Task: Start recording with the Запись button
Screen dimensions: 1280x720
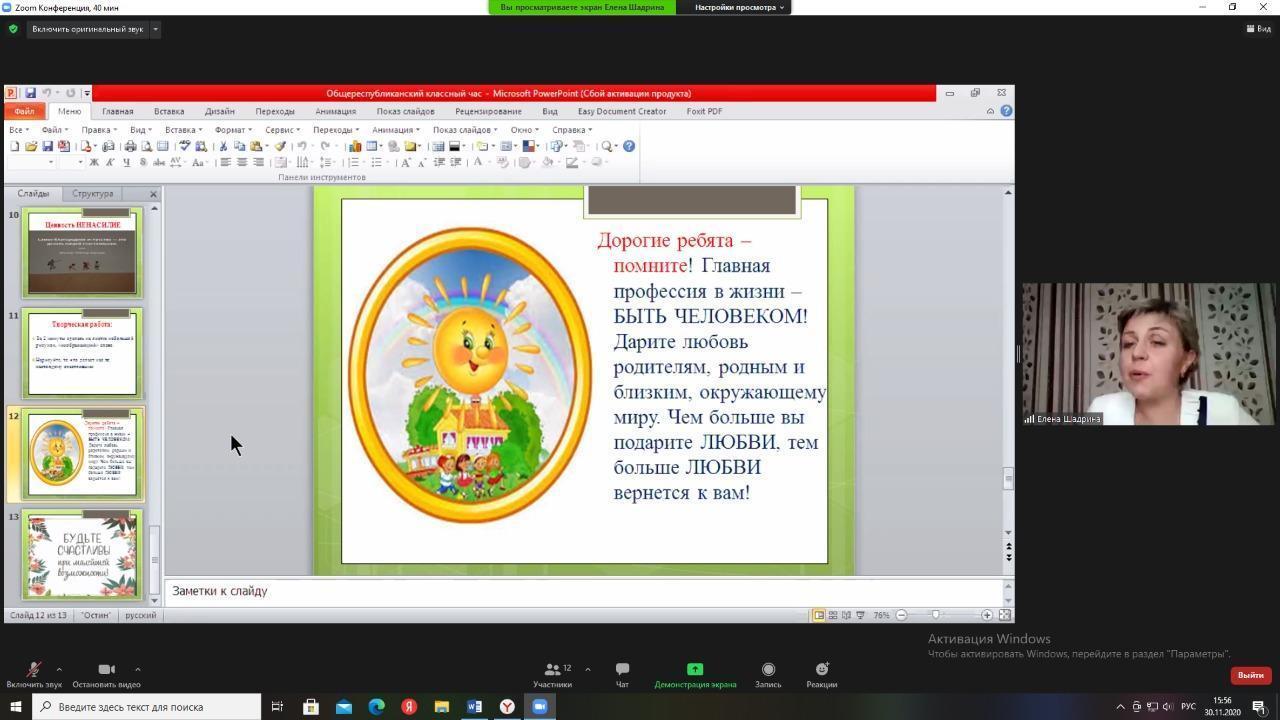Action: point(768,675)
